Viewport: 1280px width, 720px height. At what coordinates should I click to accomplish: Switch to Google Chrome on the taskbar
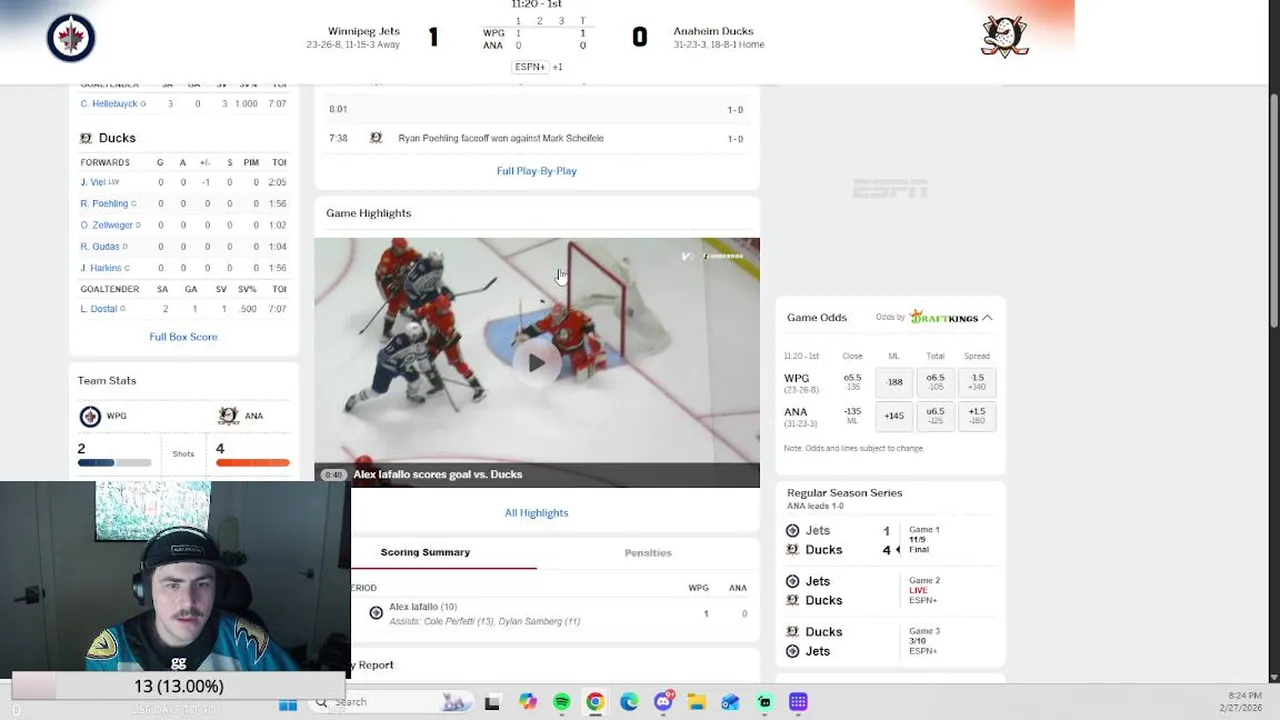[595, 702]
